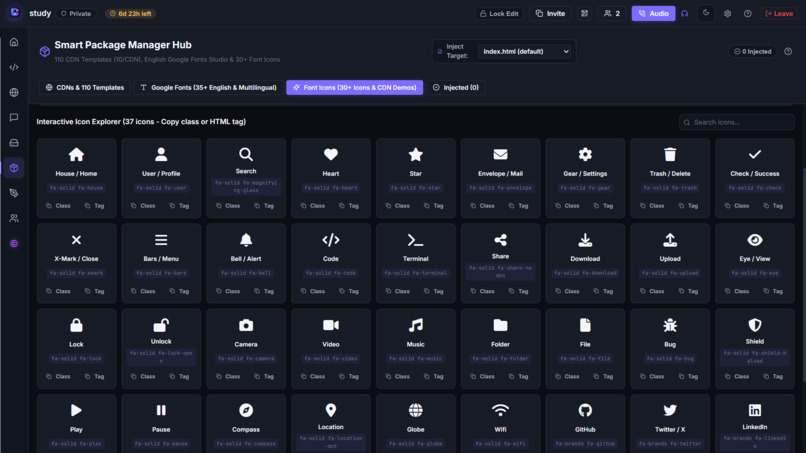806x453 pixels.
Task: Copy Class for User / Profile icon
Action: click(143, 206)
